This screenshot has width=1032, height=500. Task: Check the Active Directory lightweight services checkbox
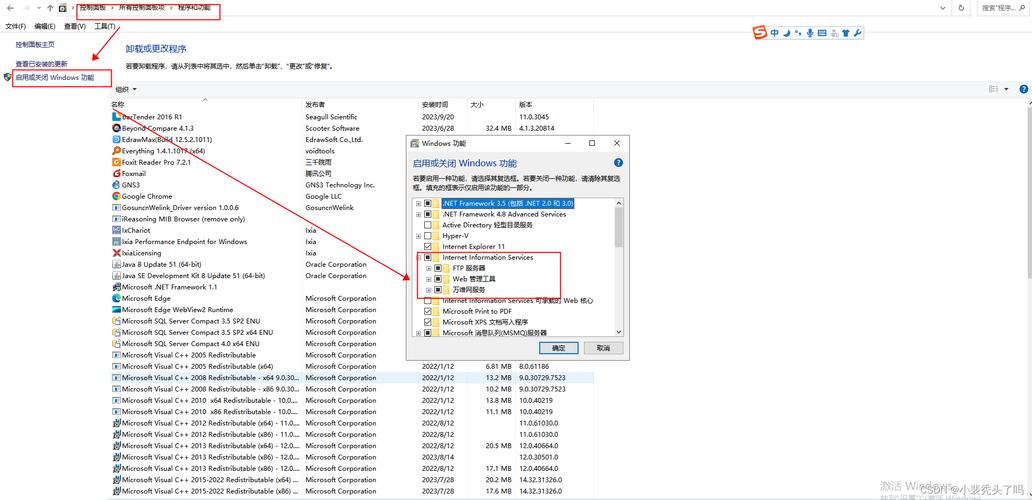(428, 225)
